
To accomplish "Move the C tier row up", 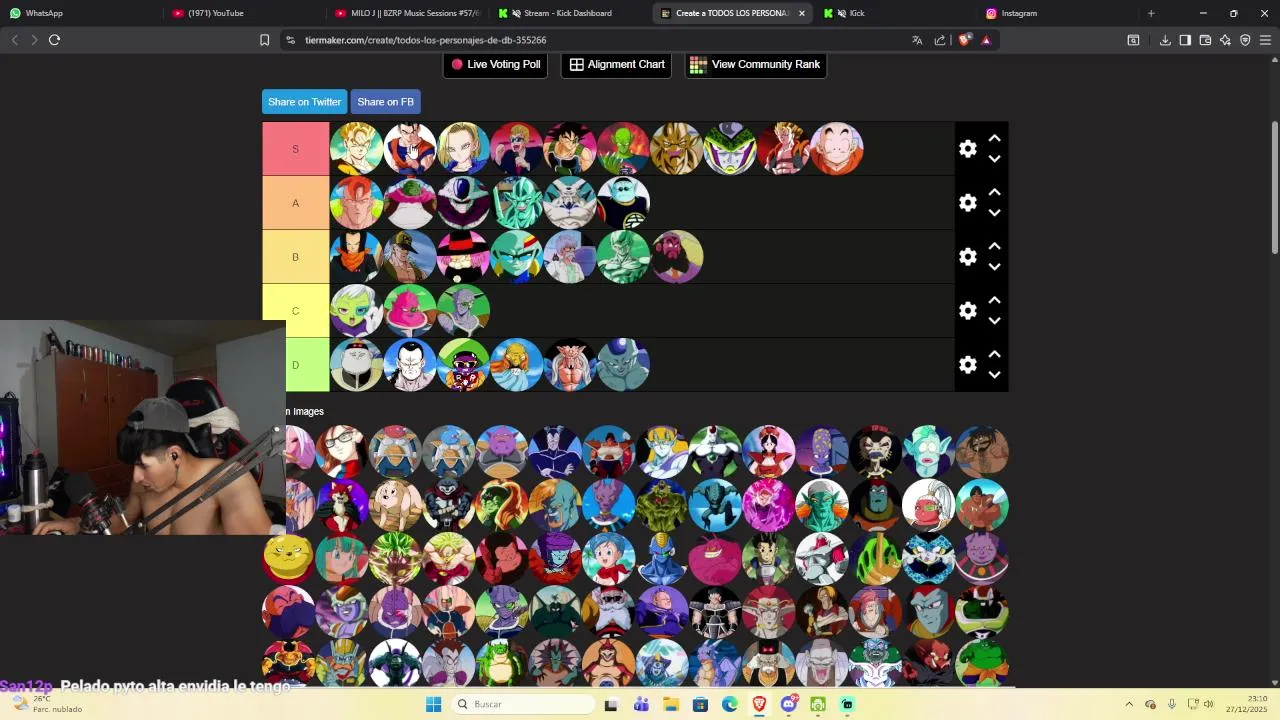I will tap(994, 301).
